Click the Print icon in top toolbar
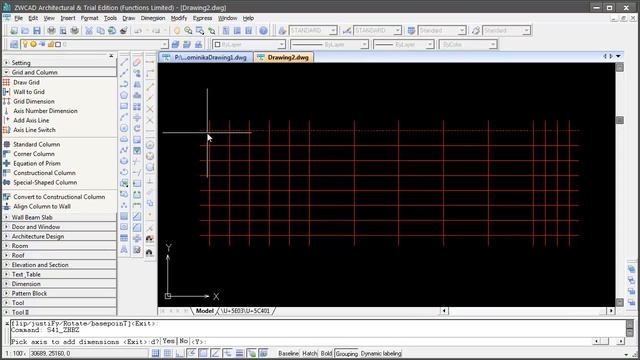 51,31
